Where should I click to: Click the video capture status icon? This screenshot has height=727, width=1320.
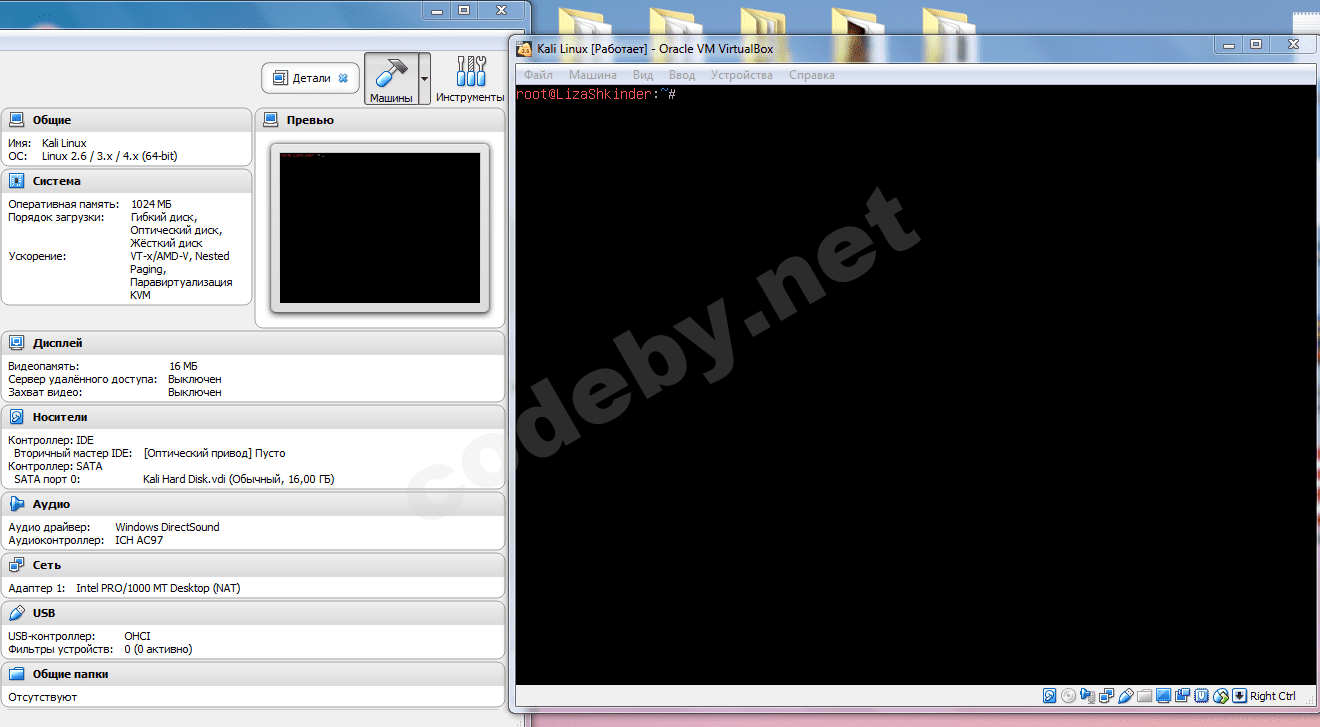coord(1183,696)
